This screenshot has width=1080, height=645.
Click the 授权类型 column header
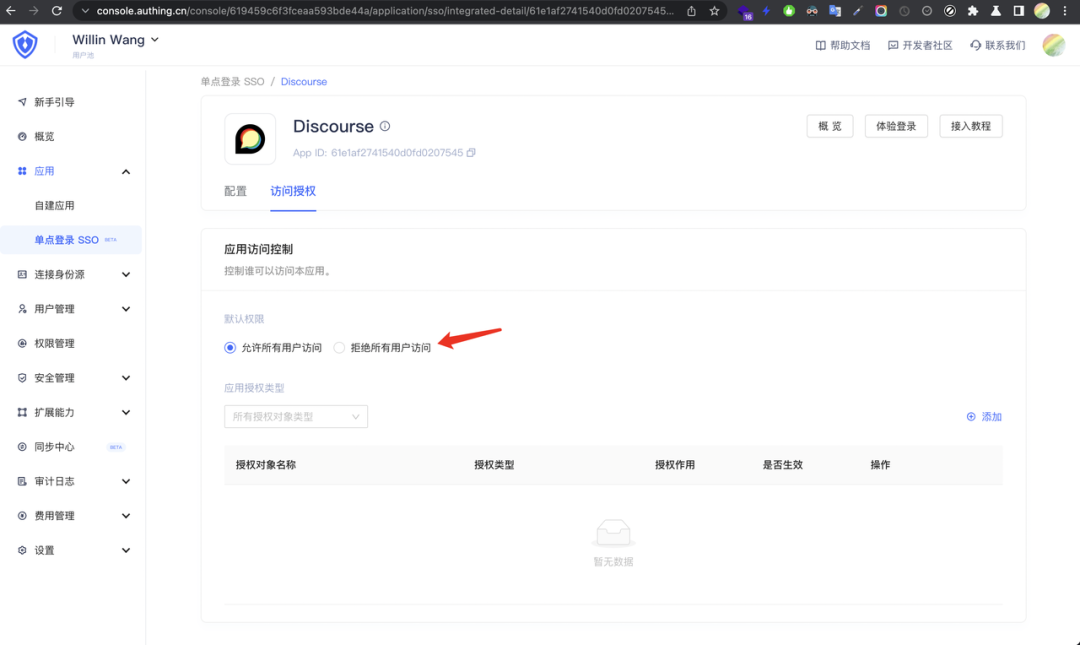coord(494,465)
